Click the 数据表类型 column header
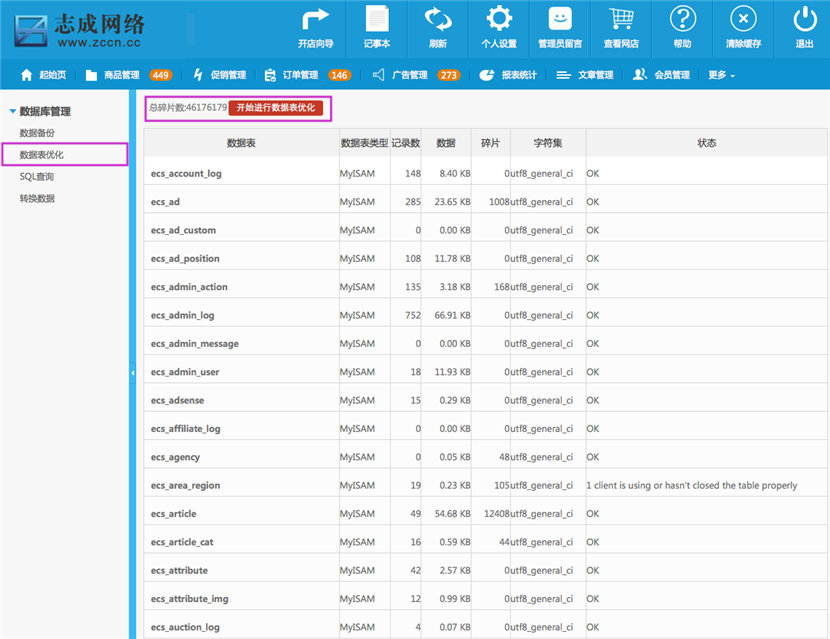The height and width of the screenshot is (639, 830). (365, 143)
